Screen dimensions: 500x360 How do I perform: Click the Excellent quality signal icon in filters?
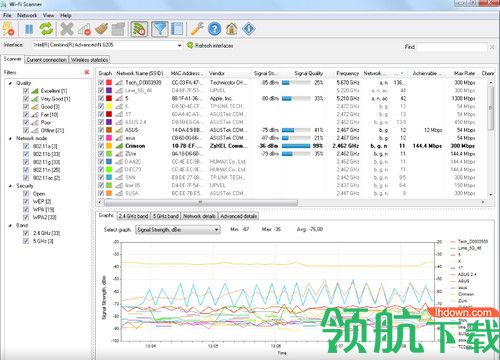coord(35,91)
